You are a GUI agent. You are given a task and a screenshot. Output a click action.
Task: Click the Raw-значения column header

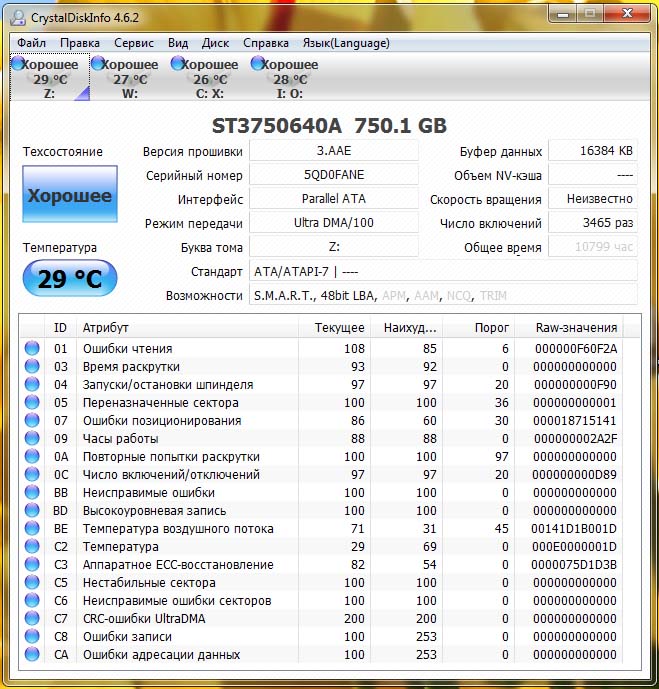click(568, 327)
